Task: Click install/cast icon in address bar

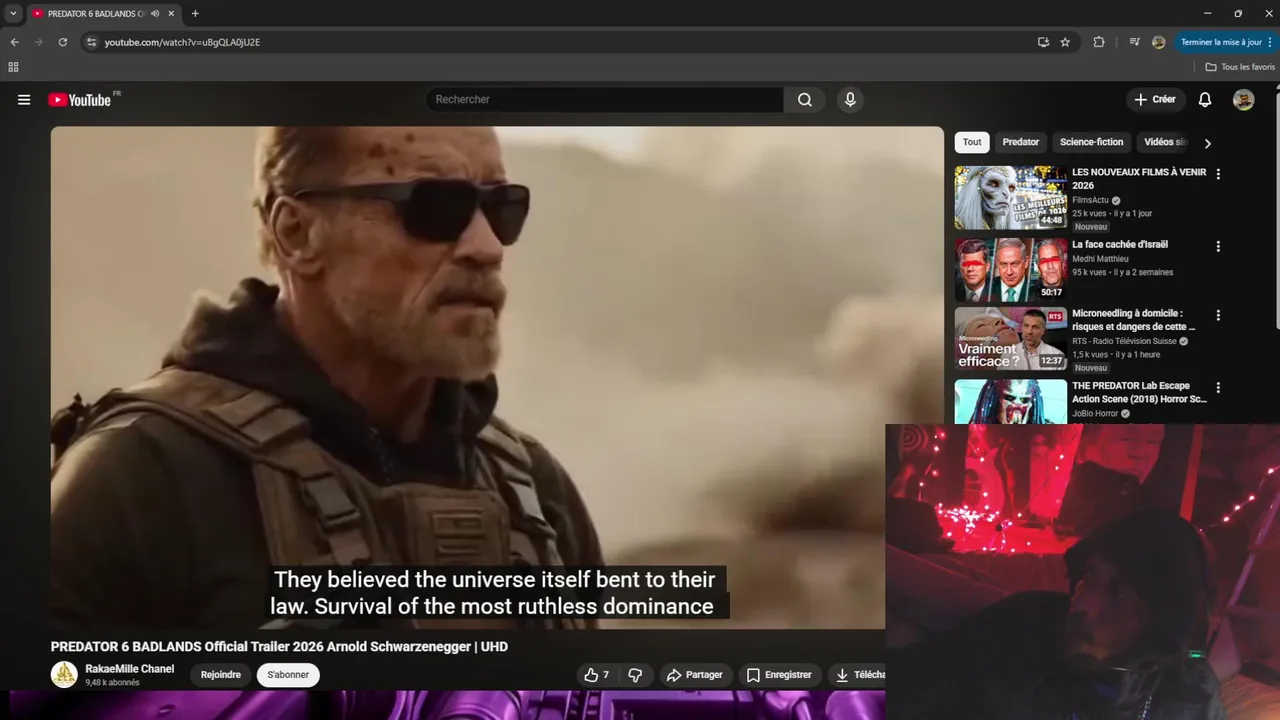Action: (x=1043, y=42)
